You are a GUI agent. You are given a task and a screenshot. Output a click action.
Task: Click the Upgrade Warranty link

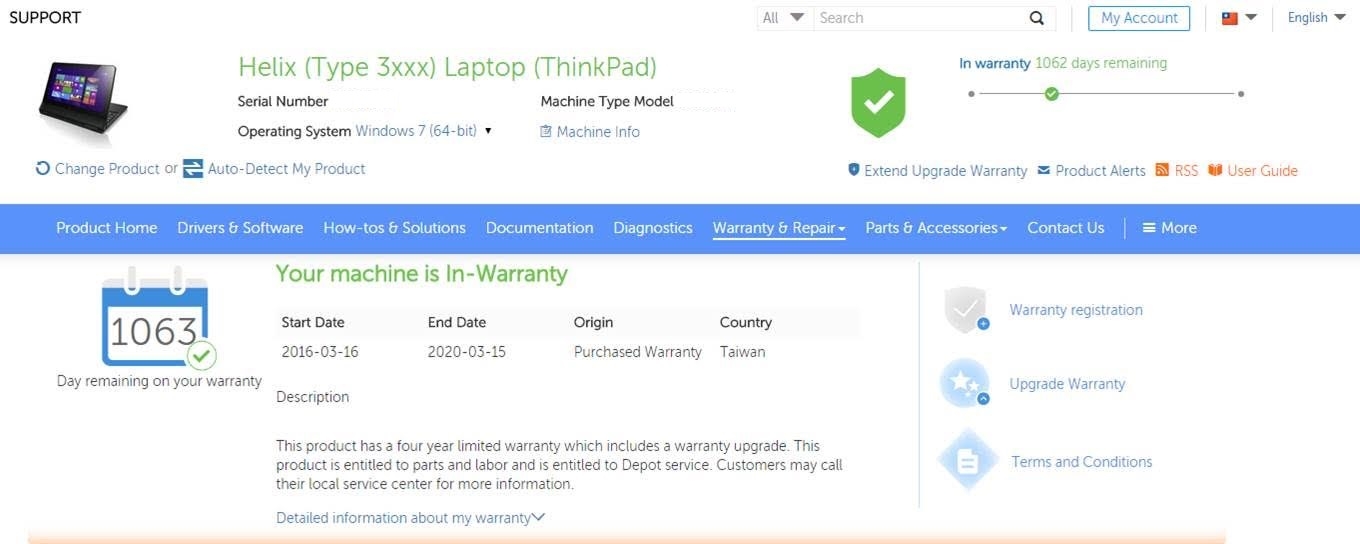(x=1067, y=384)
